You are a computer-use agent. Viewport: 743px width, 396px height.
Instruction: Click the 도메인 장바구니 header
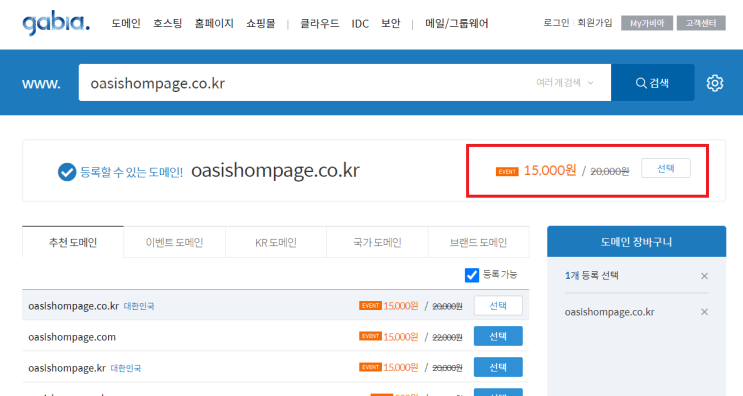[636, 242]
